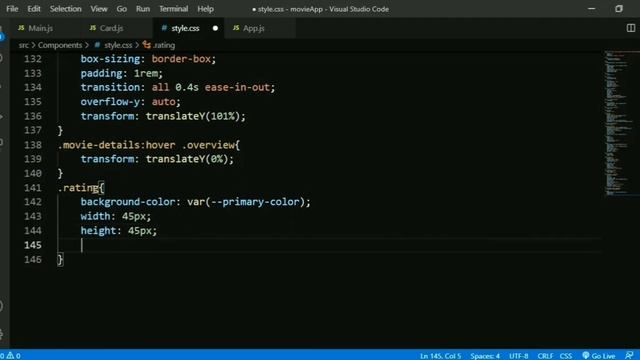
Task: Click .rating symbol in the breadcrumb
Action: (x=164, y=45)
